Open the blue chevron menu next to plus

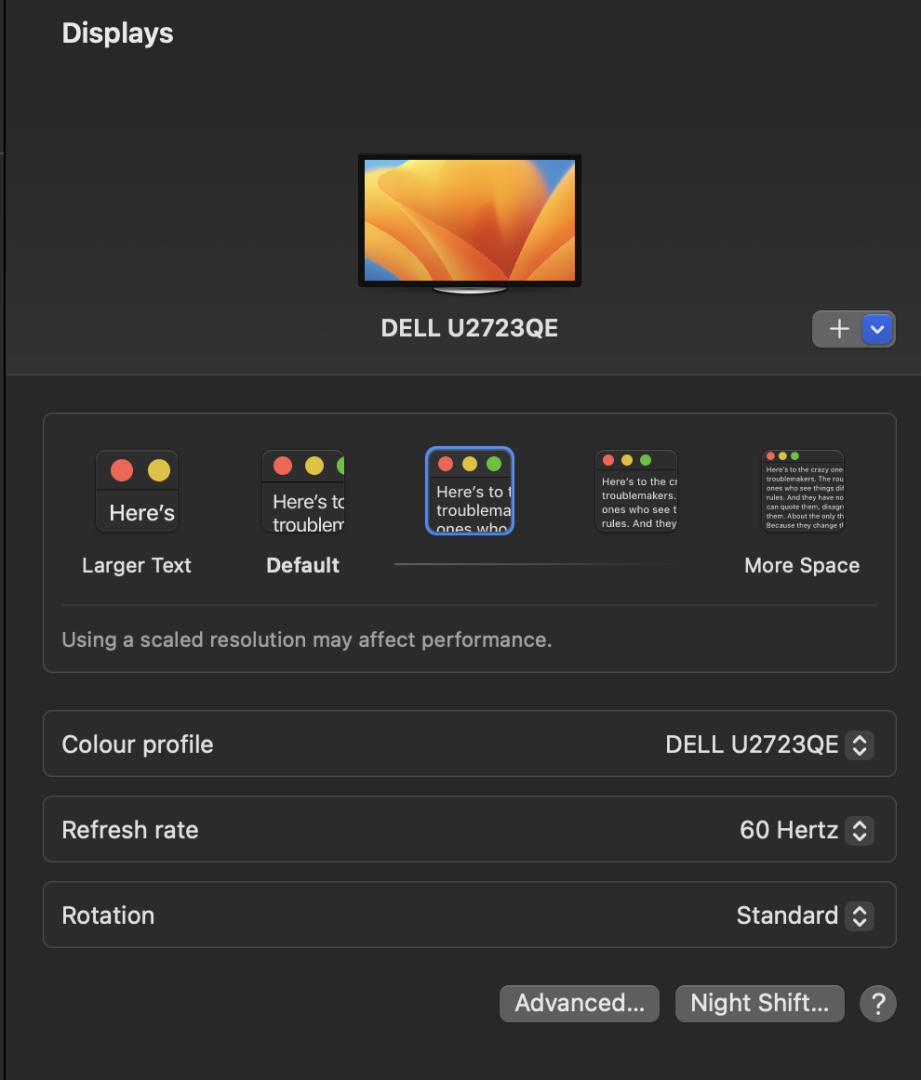click(x=878, y=329)
